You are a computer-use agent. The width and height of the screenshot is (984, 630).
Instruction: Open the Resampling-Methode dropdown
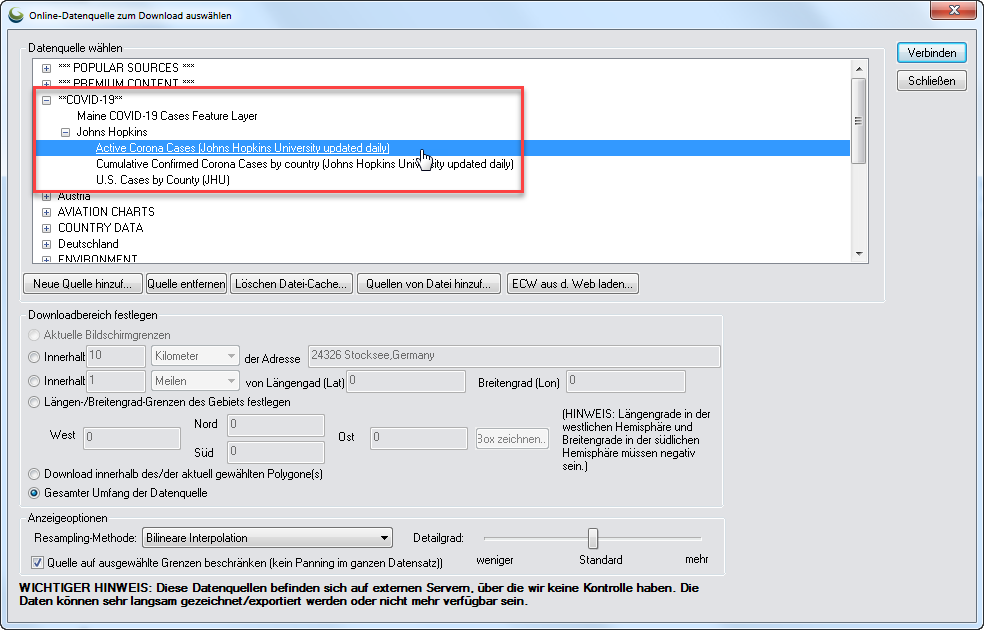tap(267, 538)
